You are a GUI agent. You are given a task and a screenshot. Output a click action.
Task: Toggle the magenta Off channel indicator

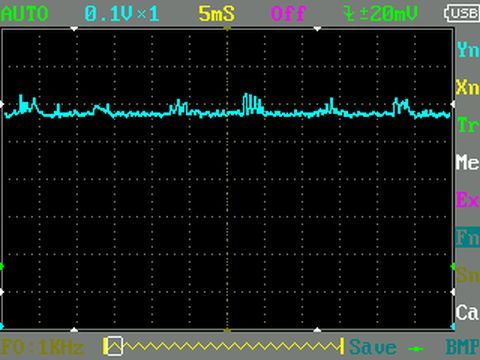[x=289, y=14]
